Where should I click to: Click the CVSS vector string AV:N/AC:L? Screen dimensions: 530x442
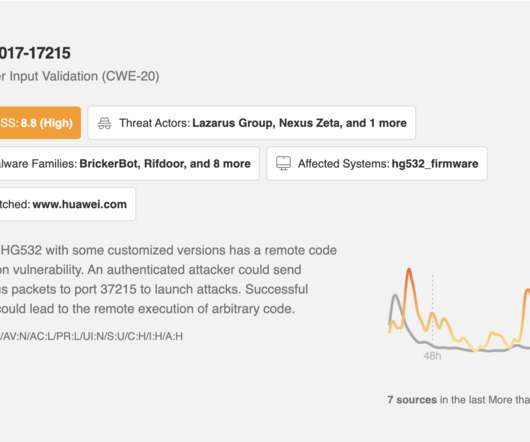point(91,336)
